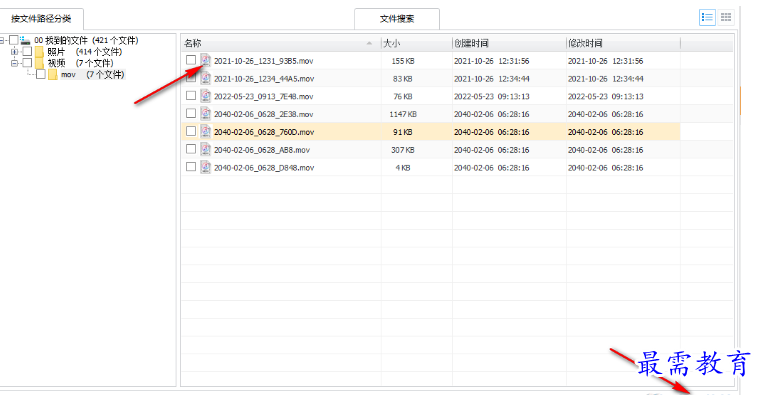Switch to thumbnail grid view icon
Screen dimensions: 759x395
point(726,17)
